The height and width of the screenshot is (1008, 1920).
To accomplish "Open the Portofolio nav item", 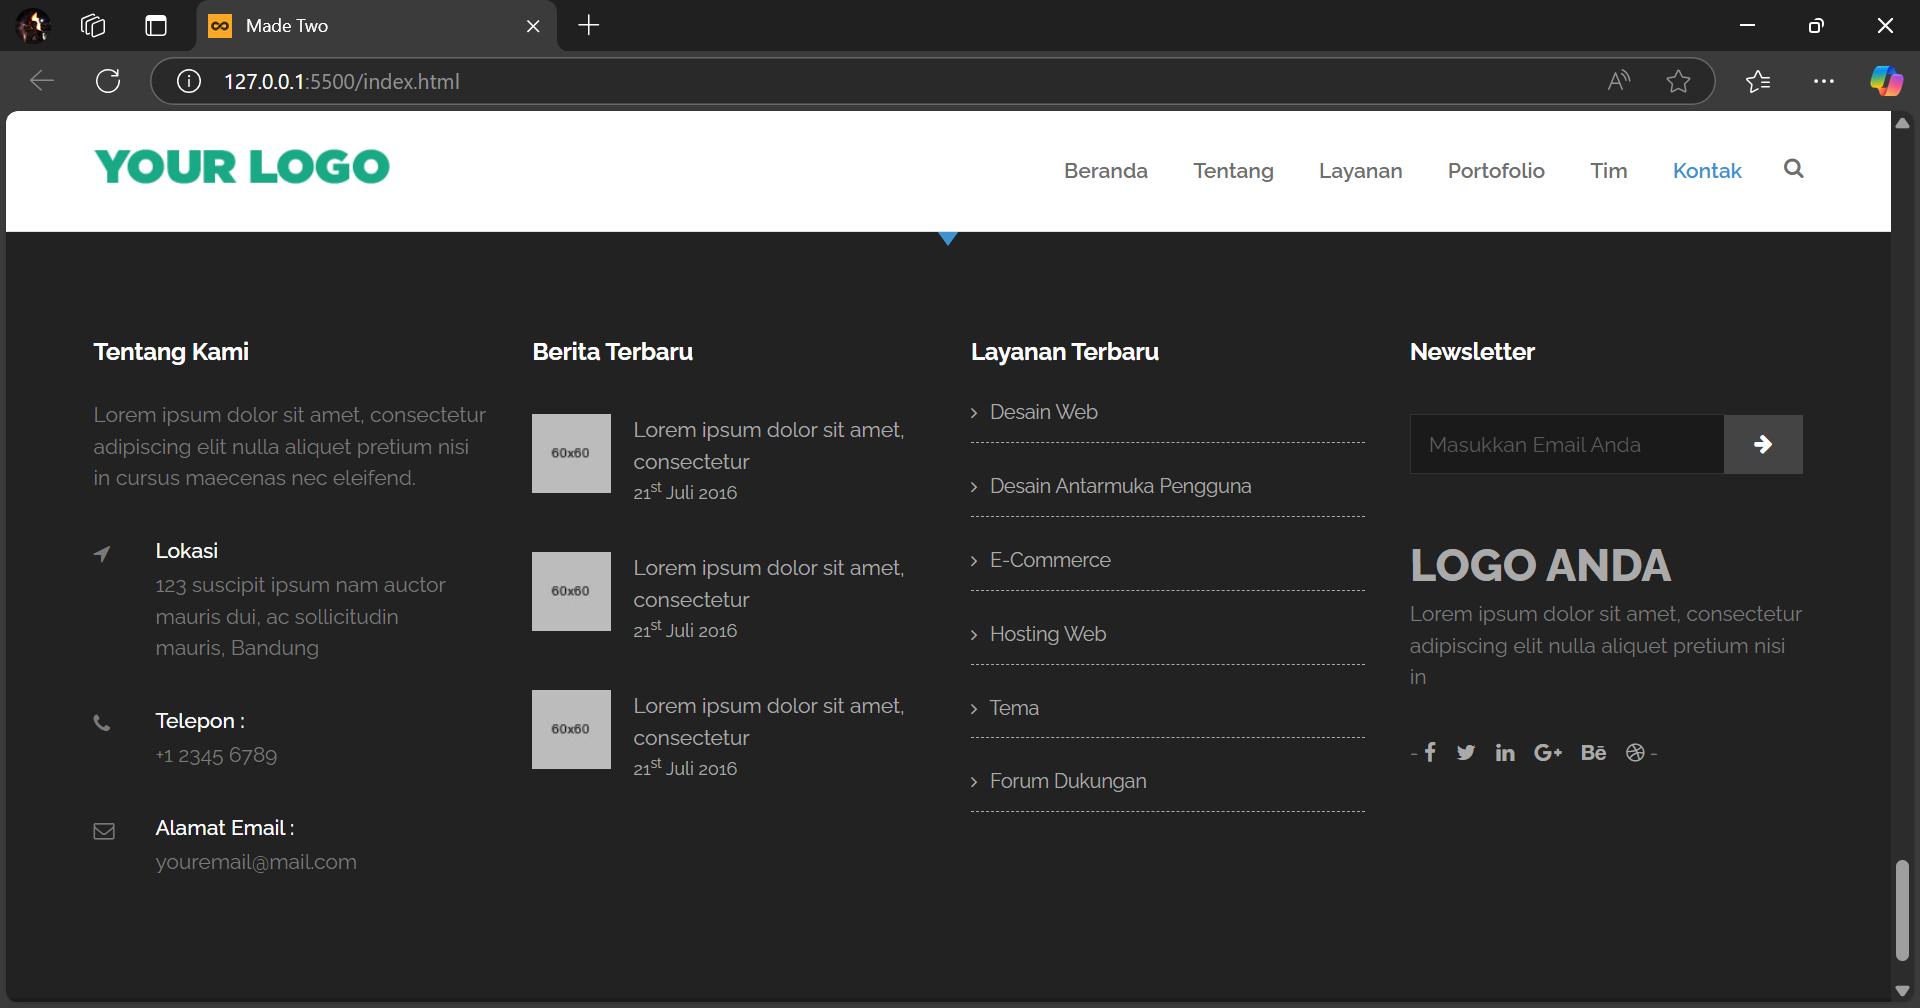I will [x=1495, y=171].
